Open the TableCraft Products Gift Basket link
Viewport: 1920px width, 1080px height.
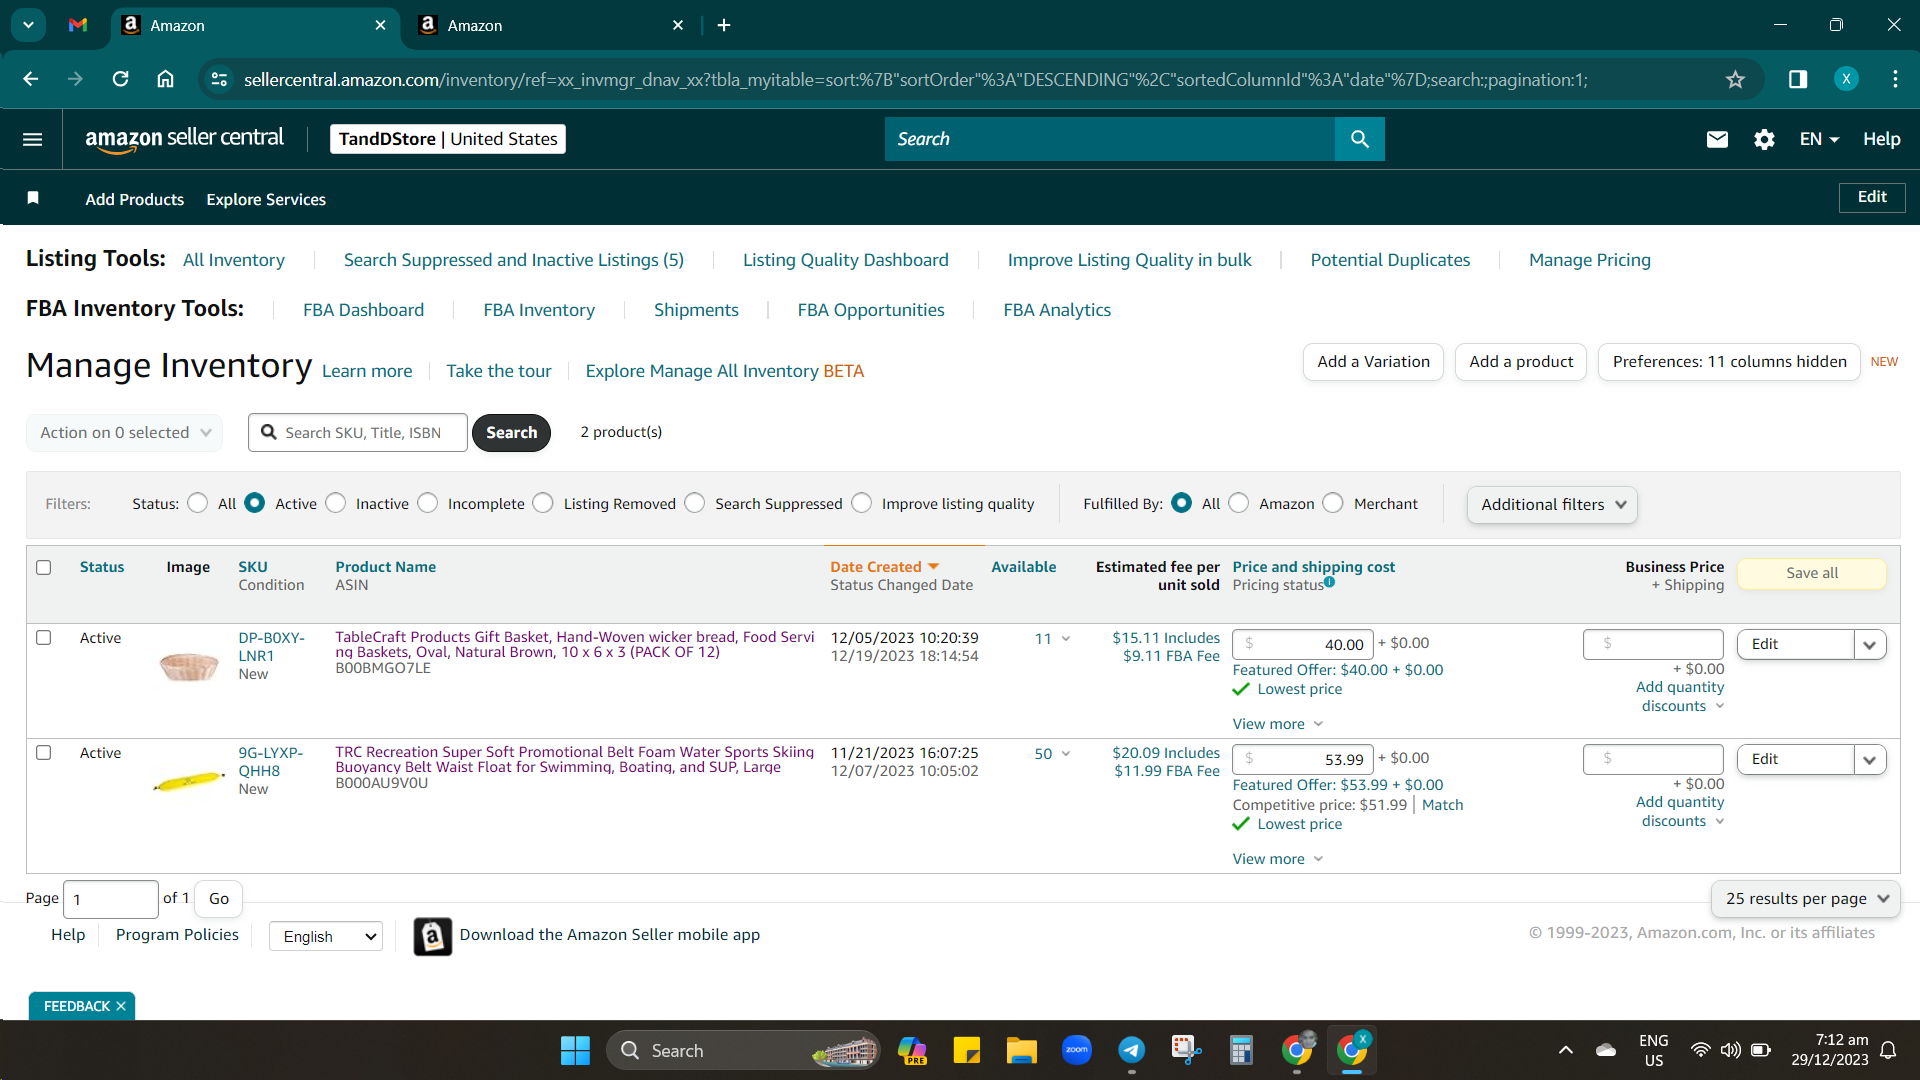(574, 644)
